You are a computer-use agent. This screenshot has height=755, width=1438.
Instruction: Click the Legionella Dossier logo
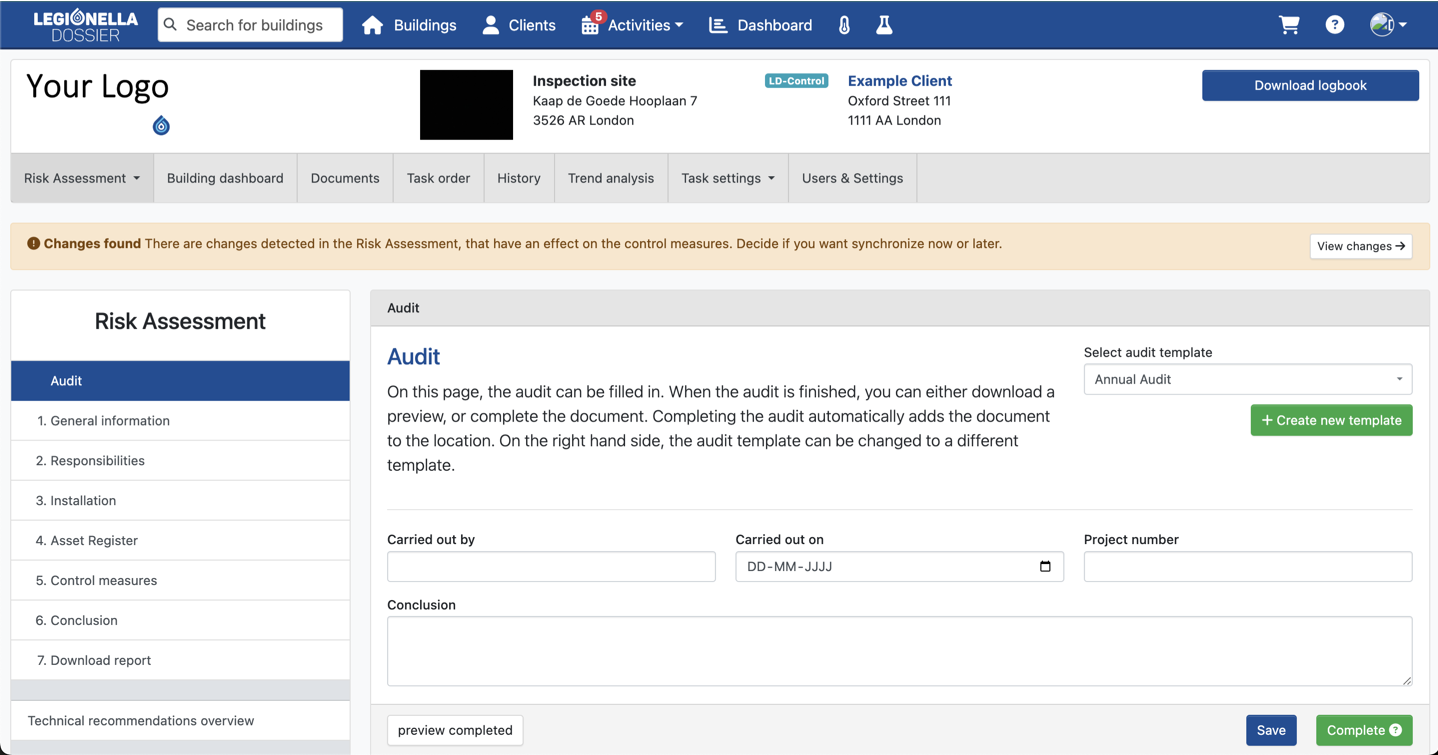pos(85,25)
